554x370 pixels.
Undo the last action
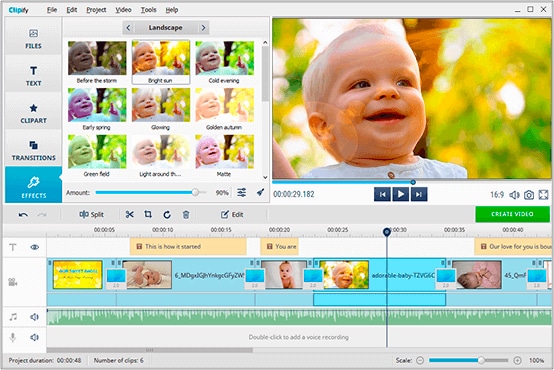(23, 215)
